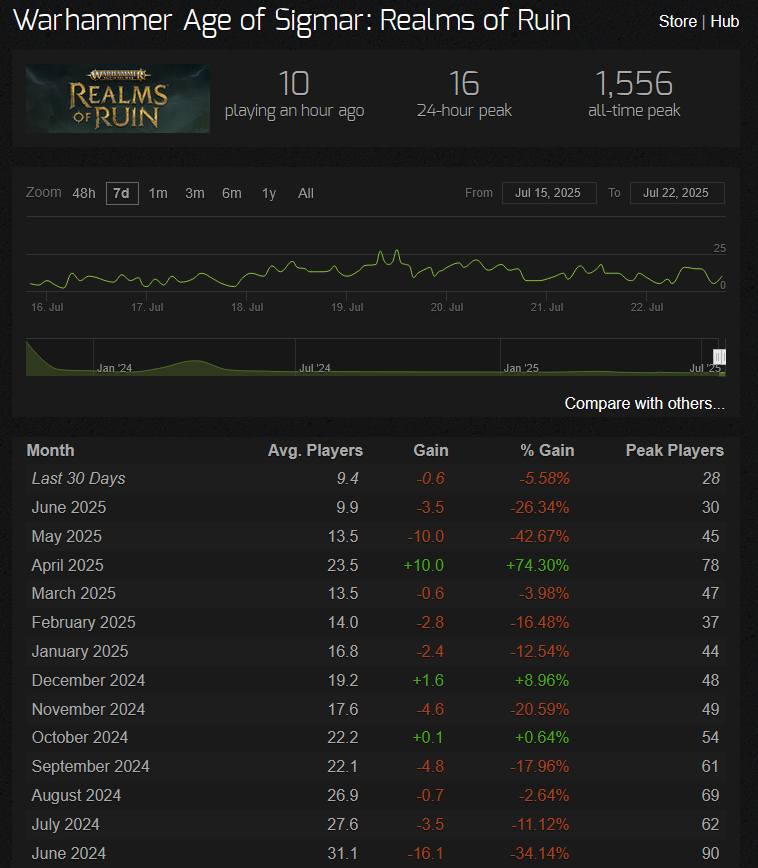Click the -42.67% value for May 2025

pyautogui.click(x=539, y=536)
